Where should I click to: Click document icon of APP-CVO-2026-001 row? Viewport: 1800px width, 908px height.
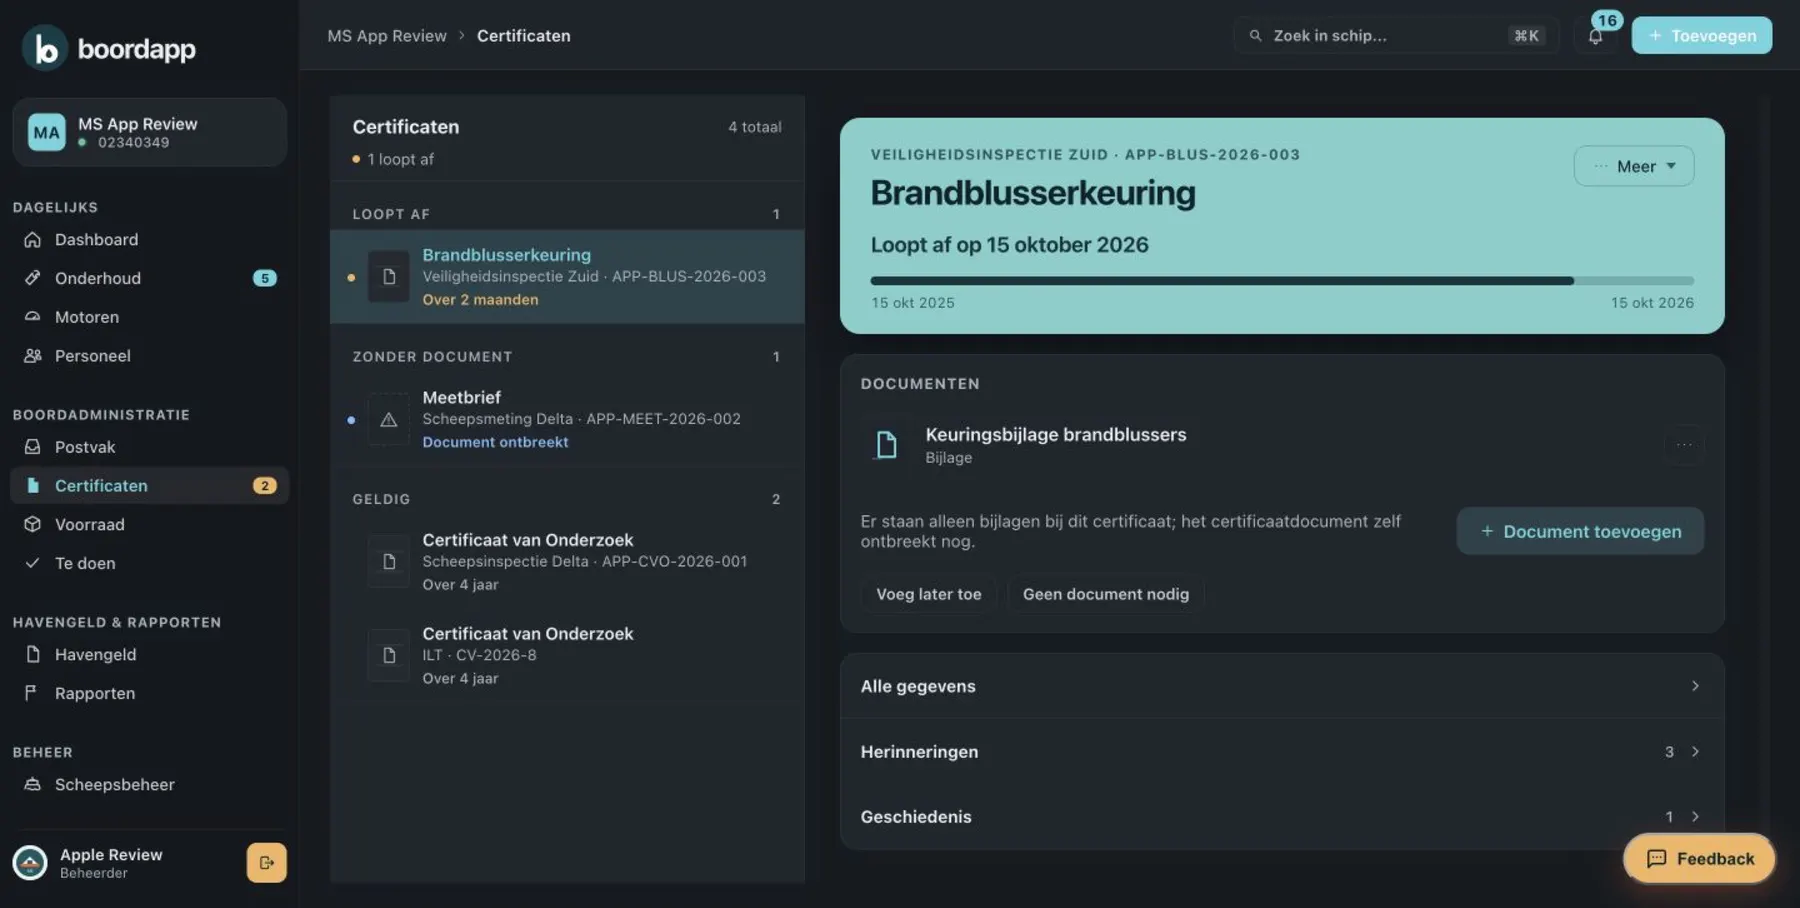tap(389, 562)
